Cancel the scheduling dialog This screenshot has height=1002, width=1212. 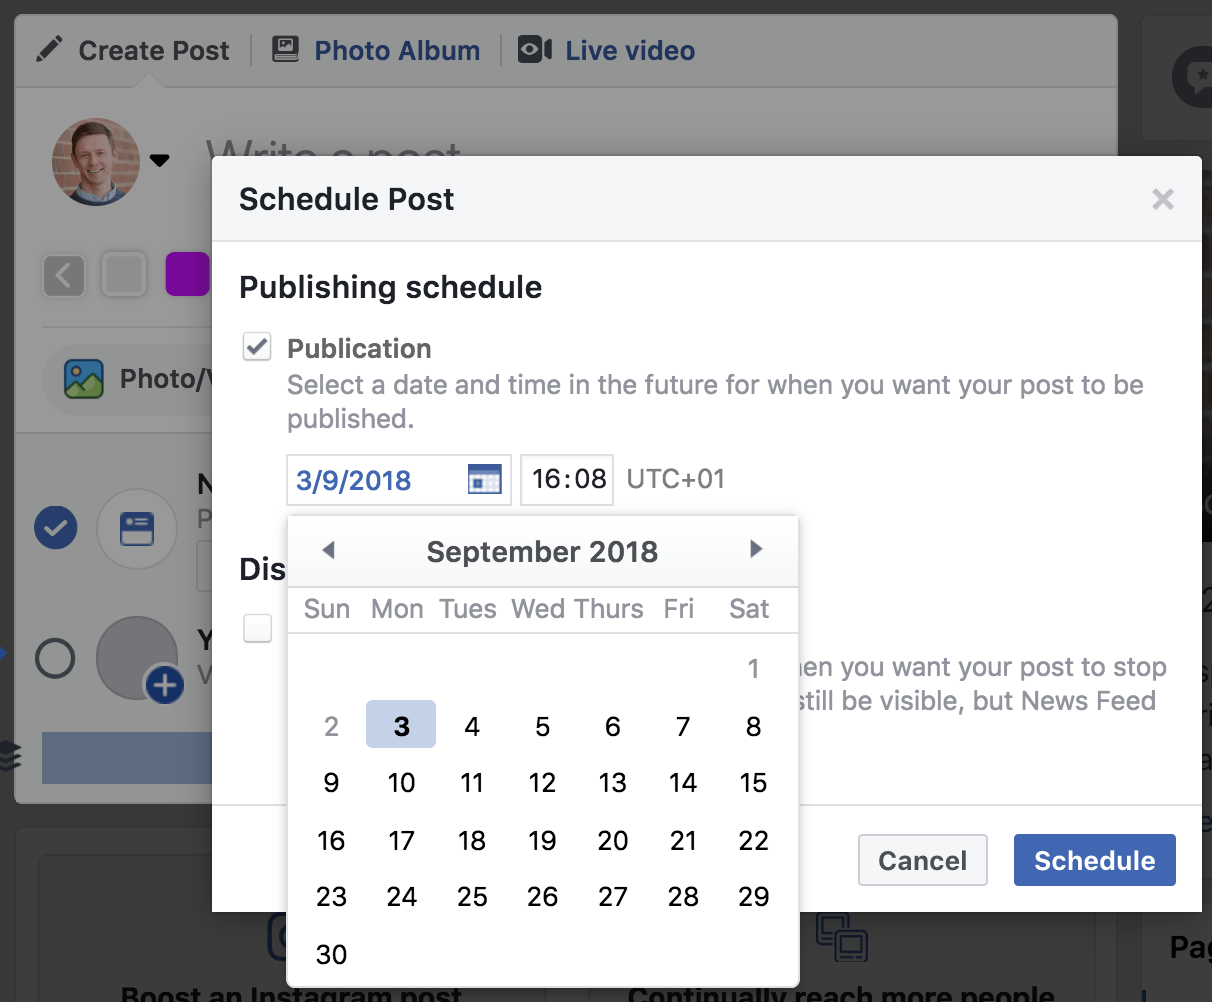[x=922, y=860]
